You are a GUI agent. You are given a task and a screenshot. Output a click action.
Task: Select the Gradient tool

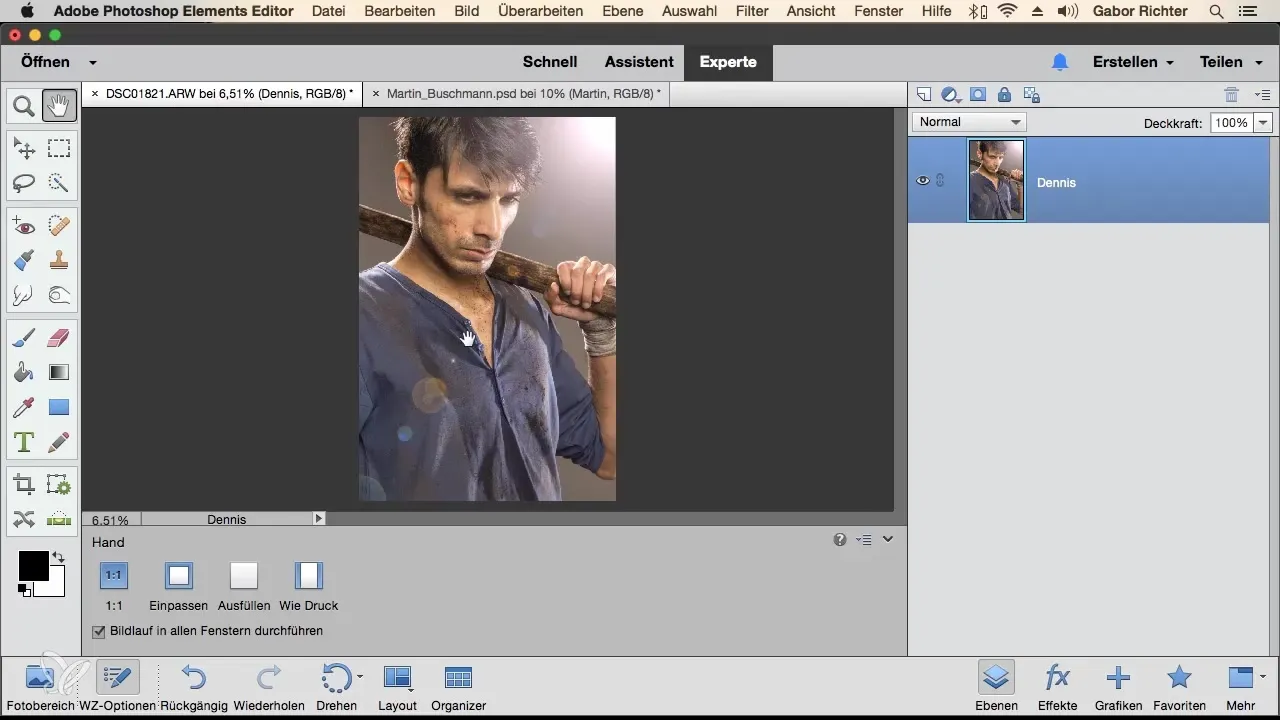coord(59,373)
